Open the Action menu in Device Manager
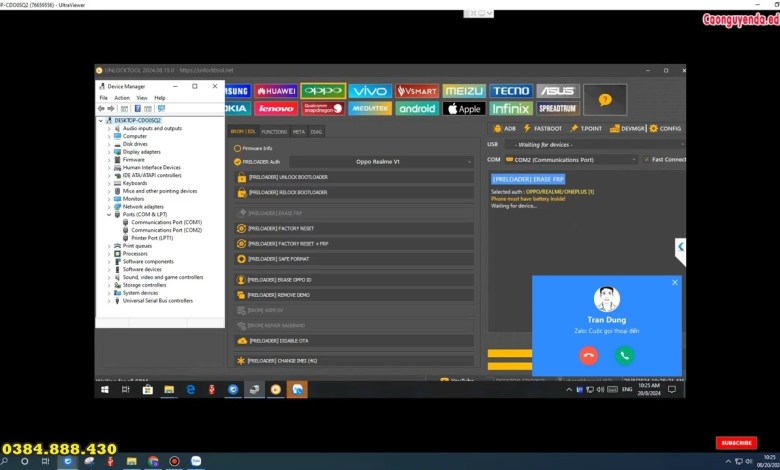 121,98
